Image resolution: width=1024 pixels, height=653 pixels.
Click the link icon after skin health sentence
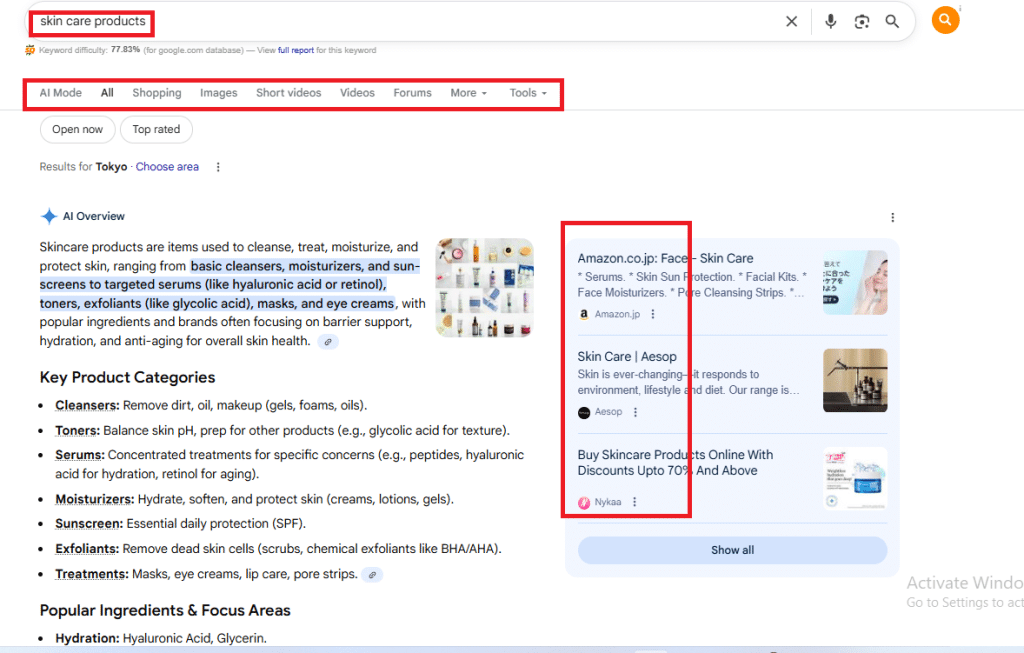328,342
